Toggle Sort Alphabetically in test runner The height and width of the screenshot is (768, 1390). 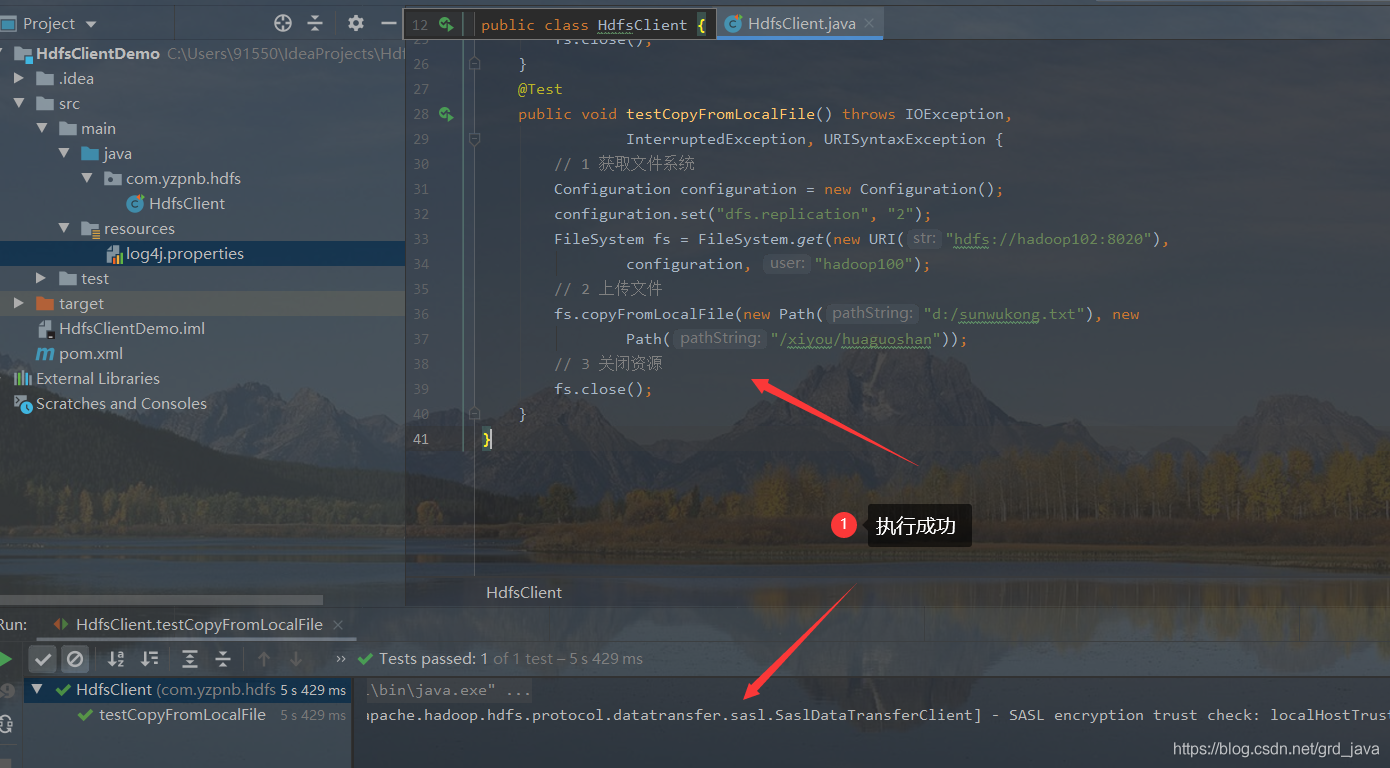click(x=116, y=658)
